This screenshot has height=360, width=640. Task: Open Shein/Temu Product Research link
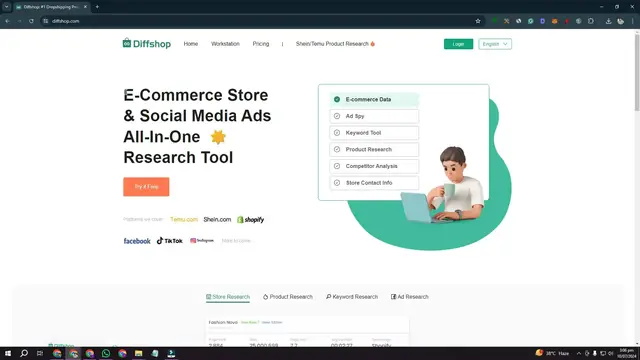(x=335, y=44)
